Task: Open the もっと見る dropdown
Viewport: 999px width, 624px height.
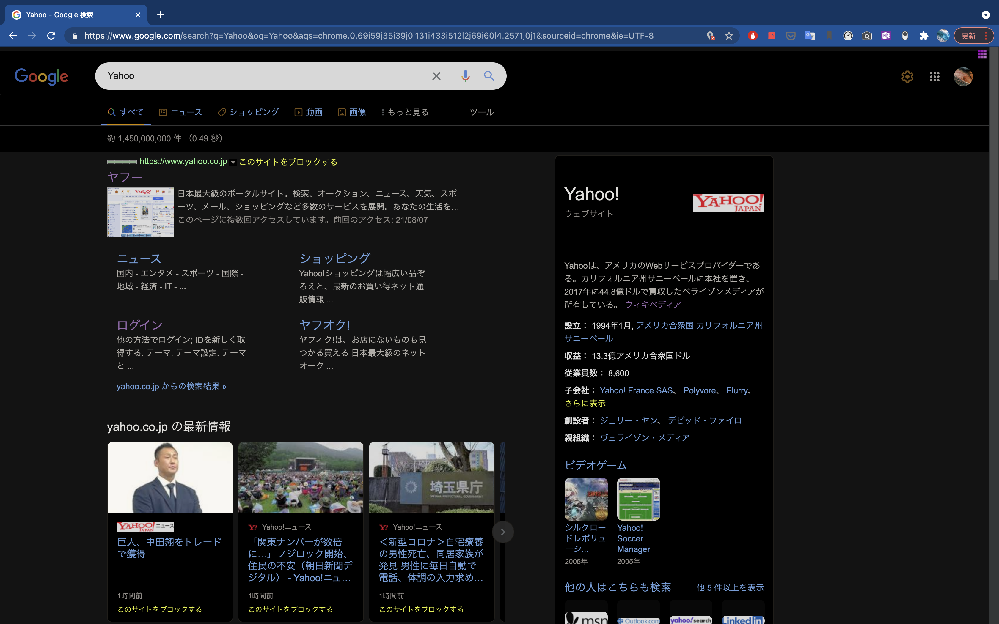Action: click(x=404, y=111)
